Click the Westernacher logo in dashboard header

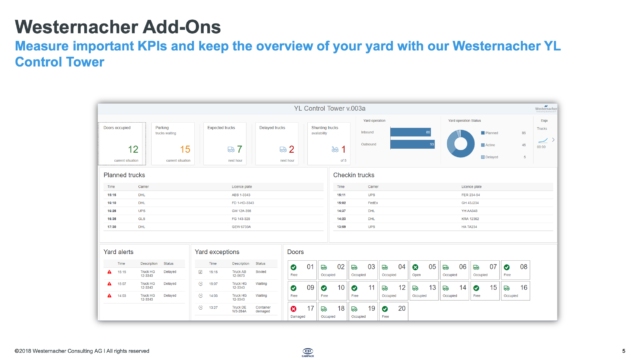click(x=546, y=108)
